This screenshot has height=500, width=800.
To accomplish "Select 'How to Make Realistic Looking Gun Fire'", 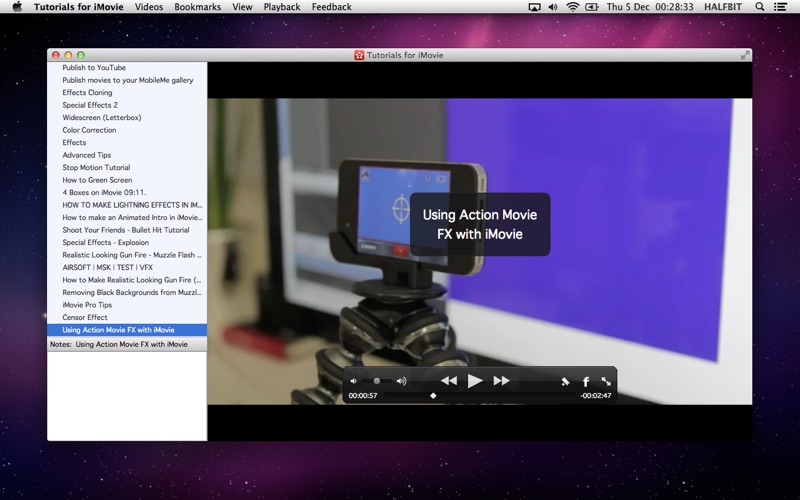I will coord(127,280).
